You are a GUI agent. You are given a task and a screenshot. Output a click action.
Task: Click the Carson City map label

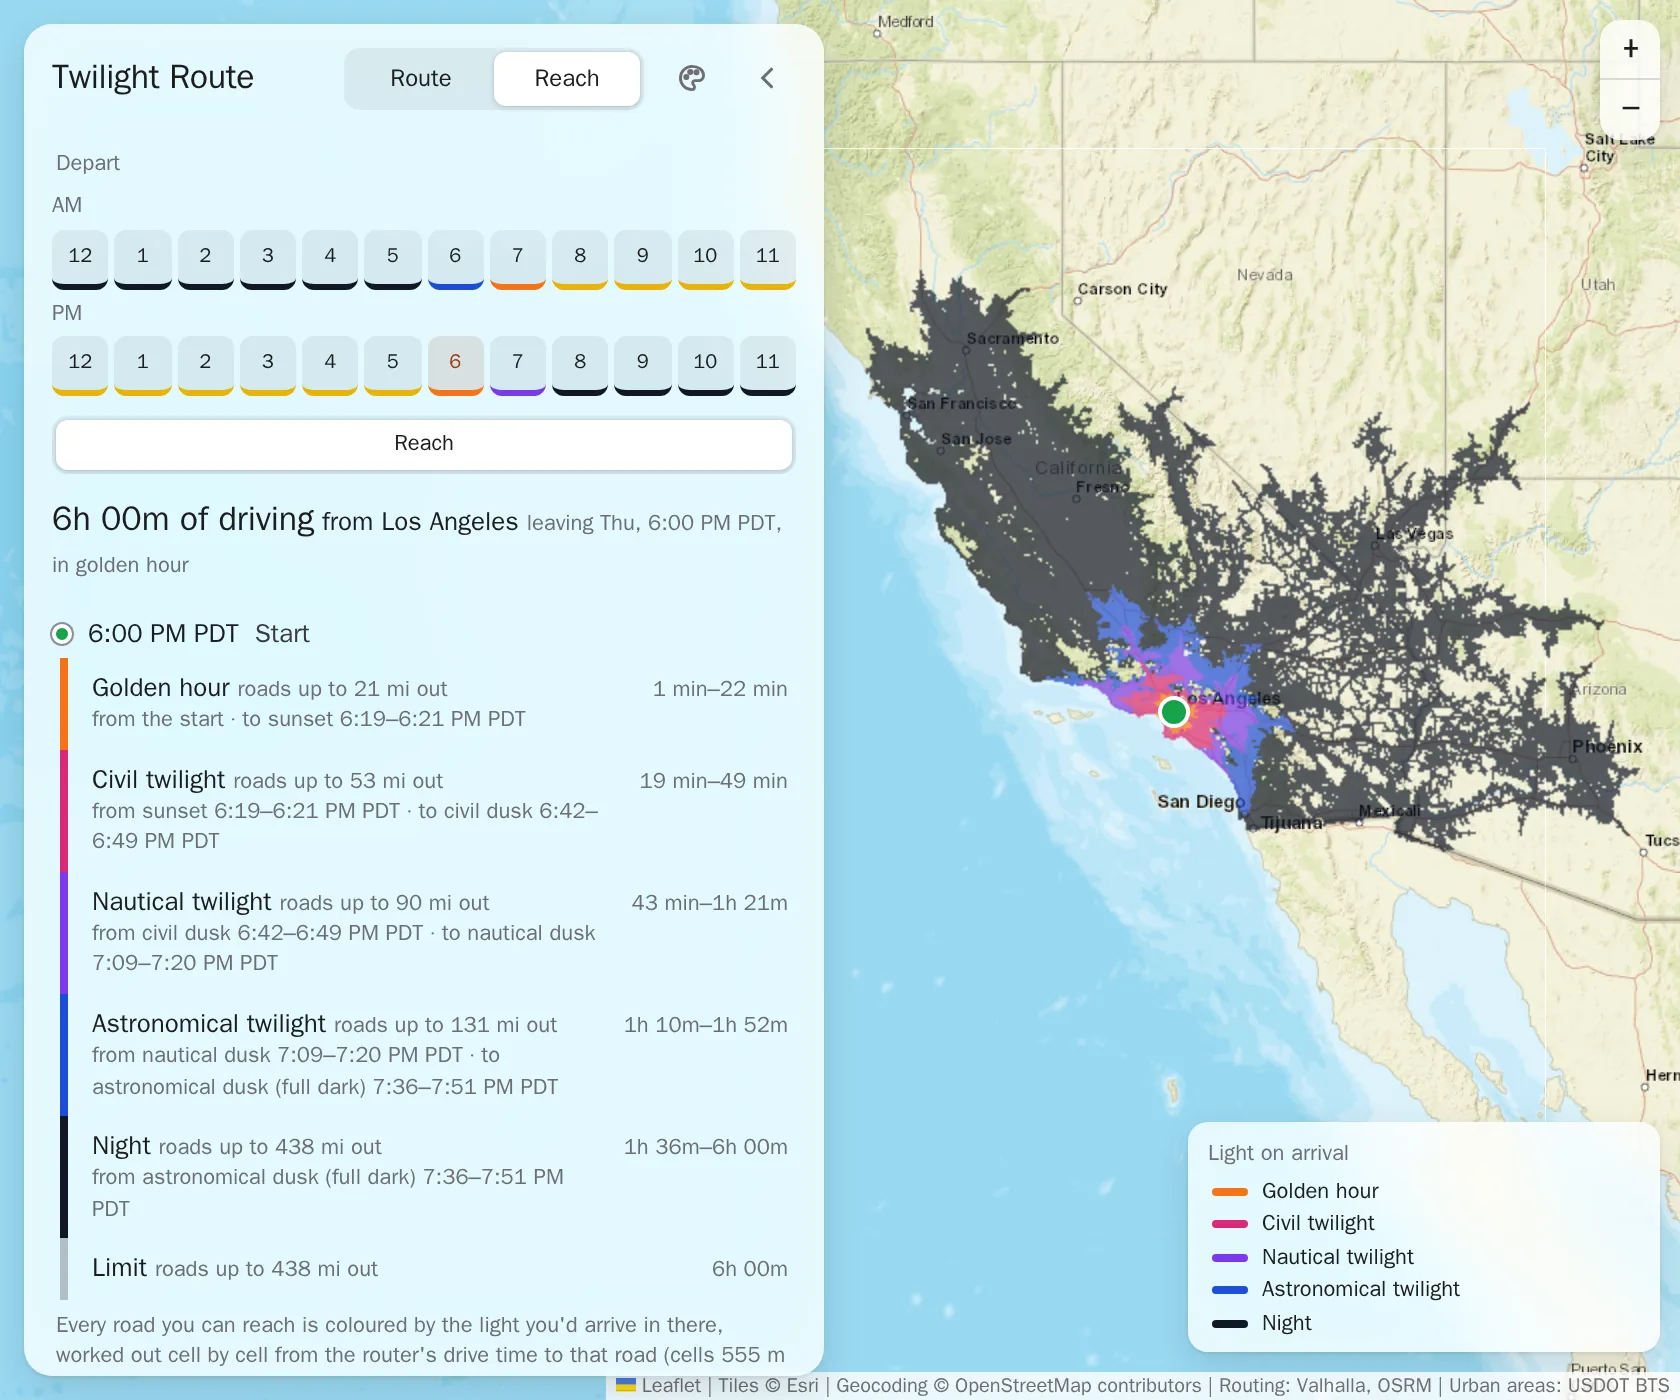click(x=1122, y=289)
